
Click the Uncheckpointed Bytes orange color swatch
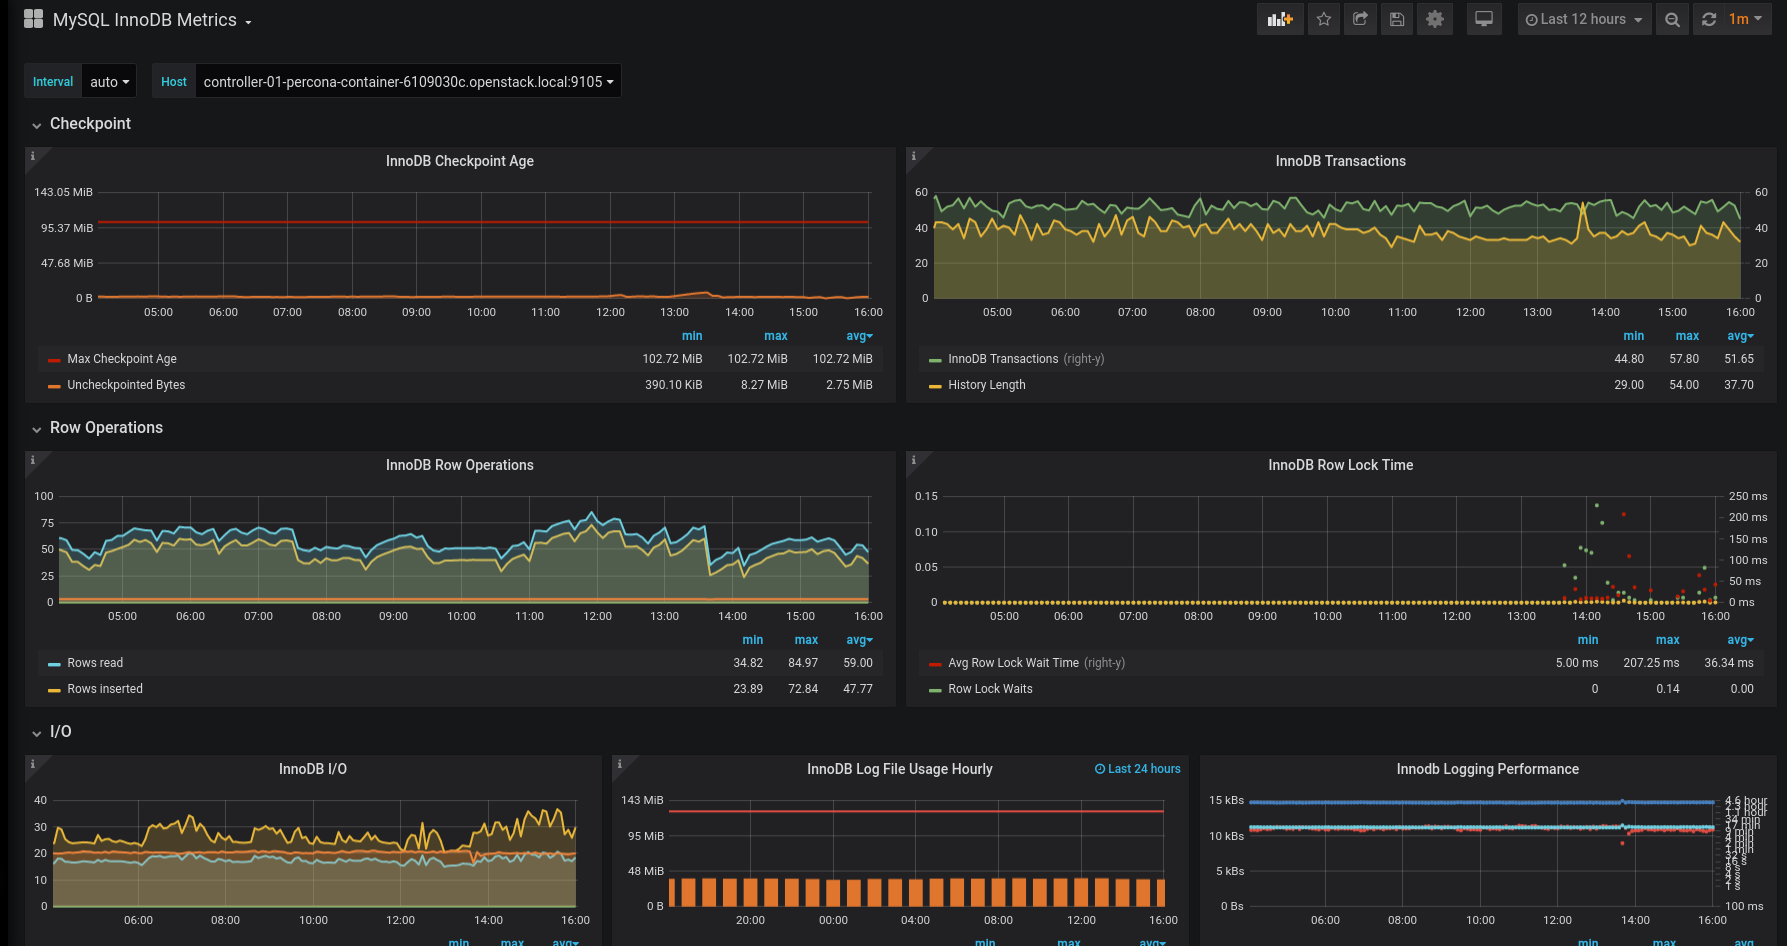click(x=54, y=386)
